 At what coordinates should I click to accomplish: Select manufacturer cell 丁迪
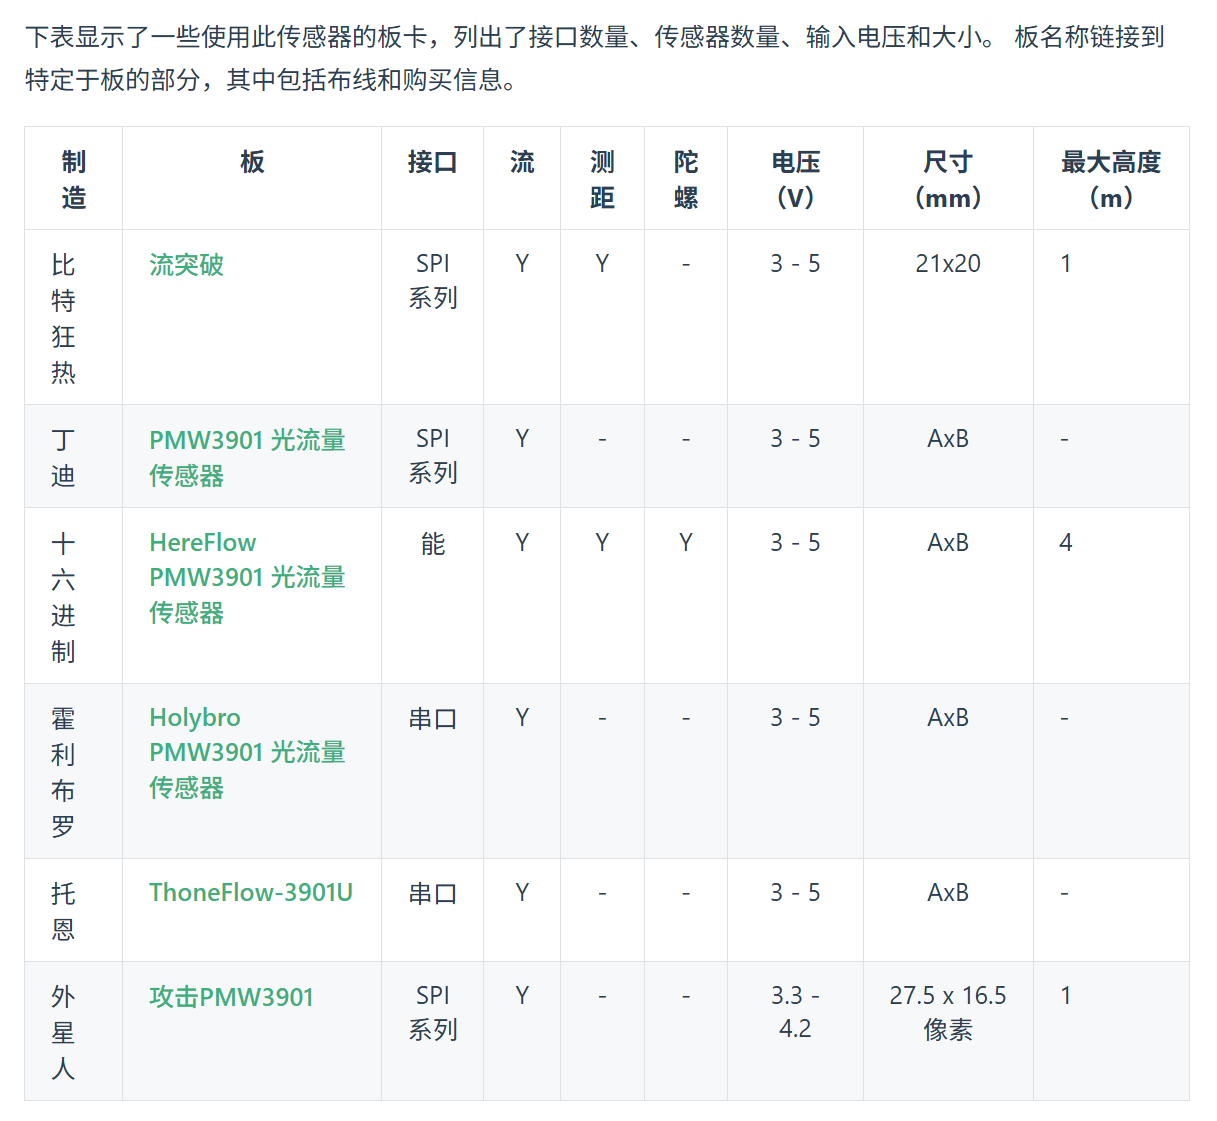[x=74, y=457]
